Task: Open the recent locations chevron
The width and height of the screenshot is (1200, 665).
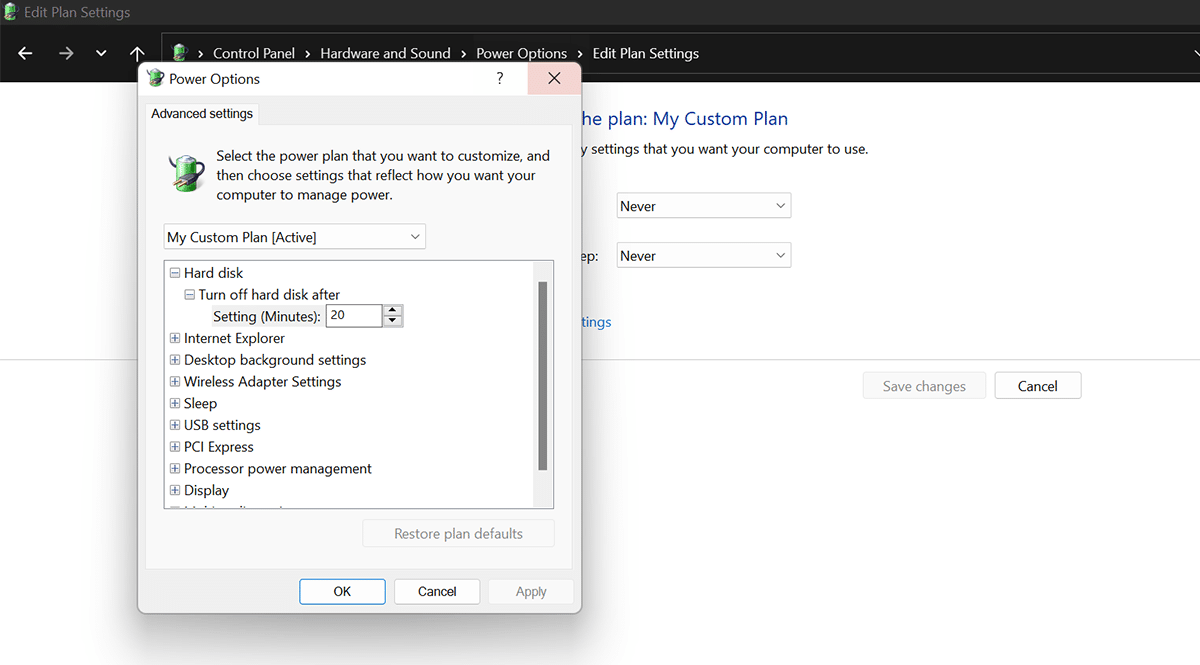Action: click(101, 53)
